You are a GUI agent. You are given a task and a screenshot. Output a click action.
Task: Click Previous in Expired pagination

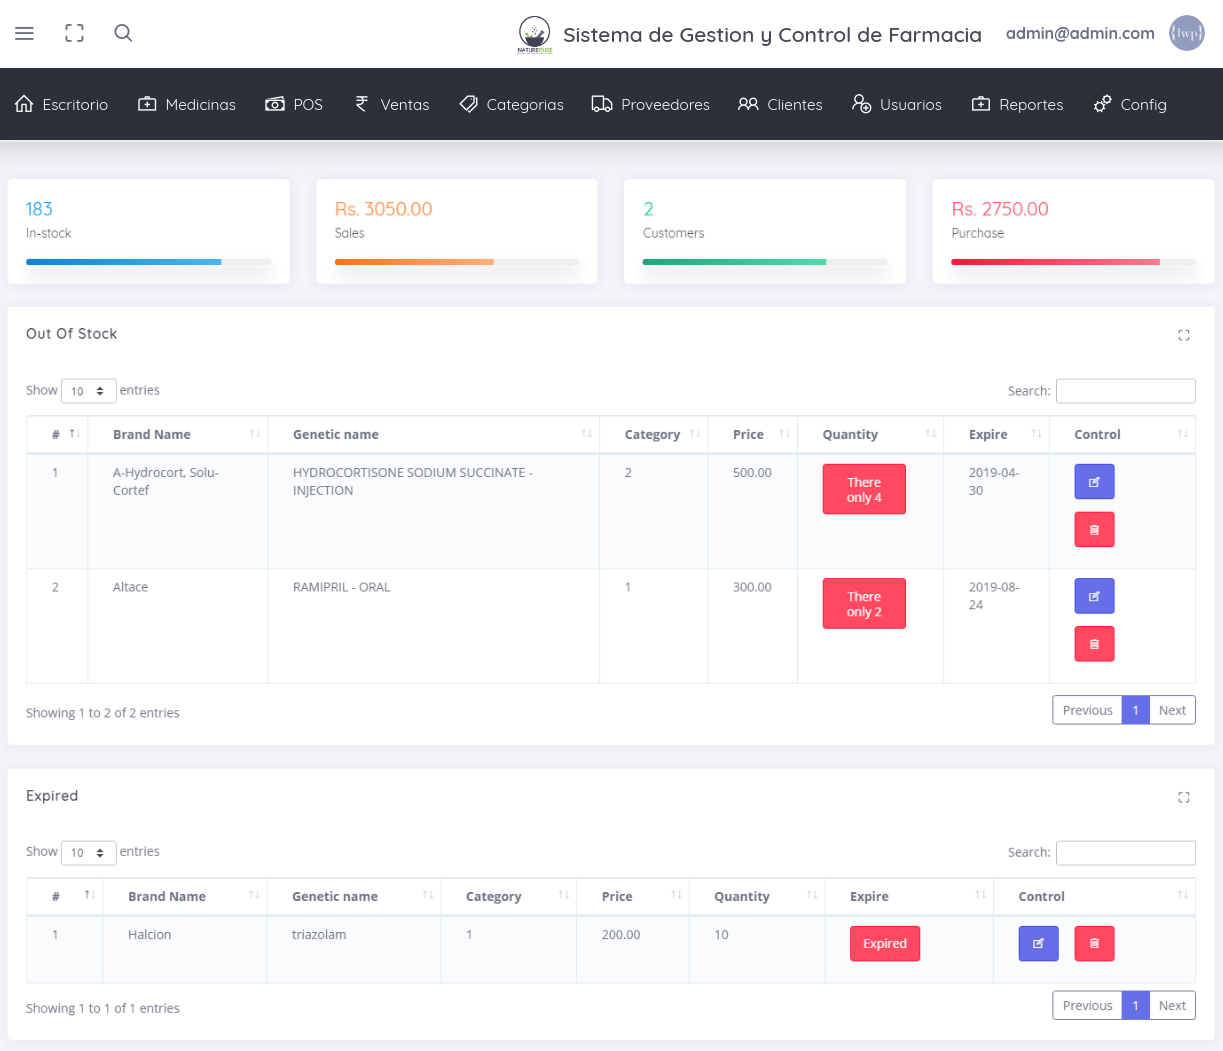(1087, 1005)
